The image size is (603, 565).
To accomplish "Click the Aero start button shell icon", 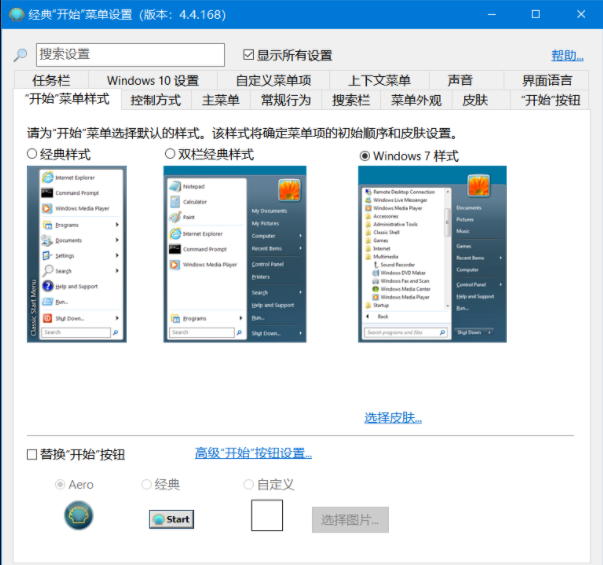I will click(x=79, y=516).
